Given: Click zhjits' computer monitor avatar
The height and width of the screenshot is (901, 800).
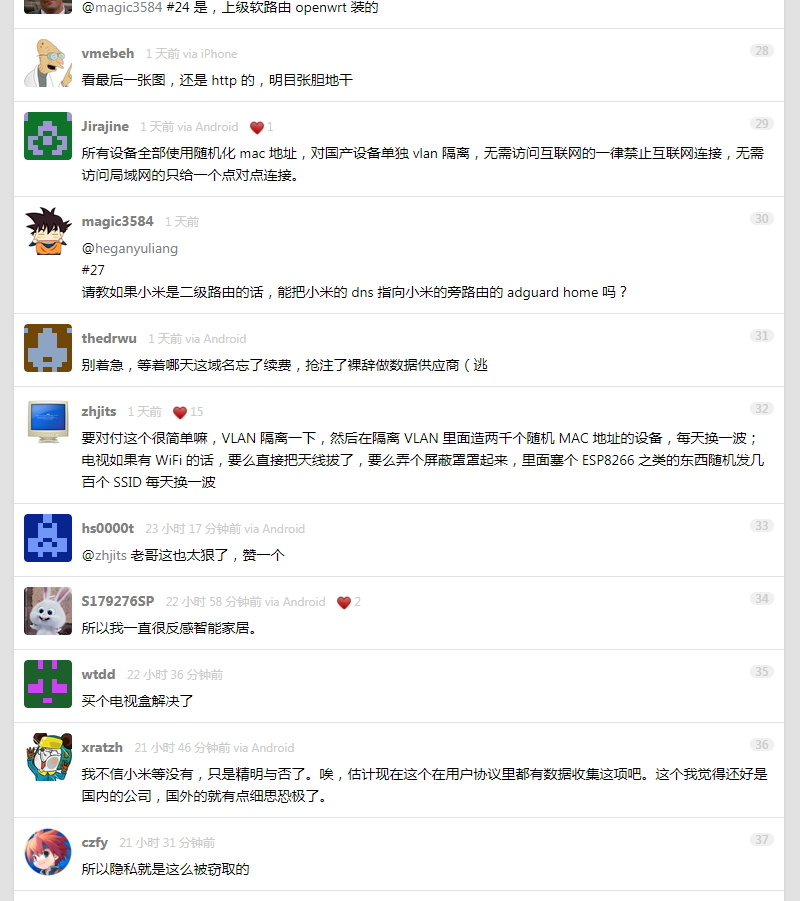Looking at the screenshot, I should tap(48, 421).
